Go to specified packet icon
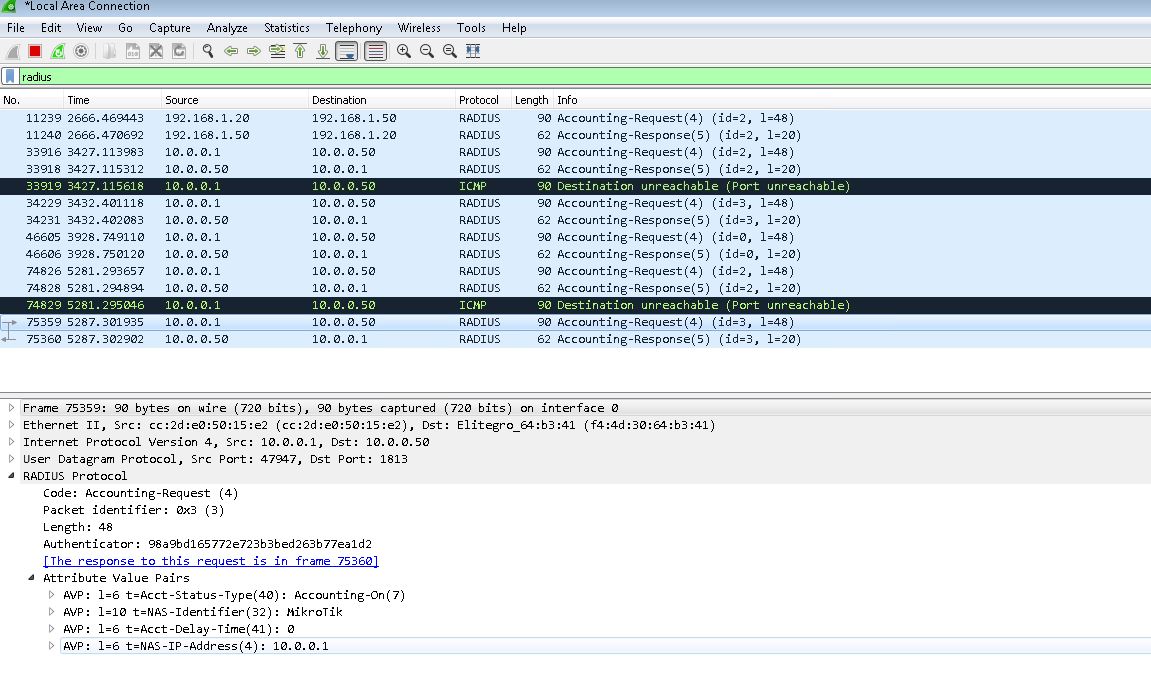 point(277,51)
